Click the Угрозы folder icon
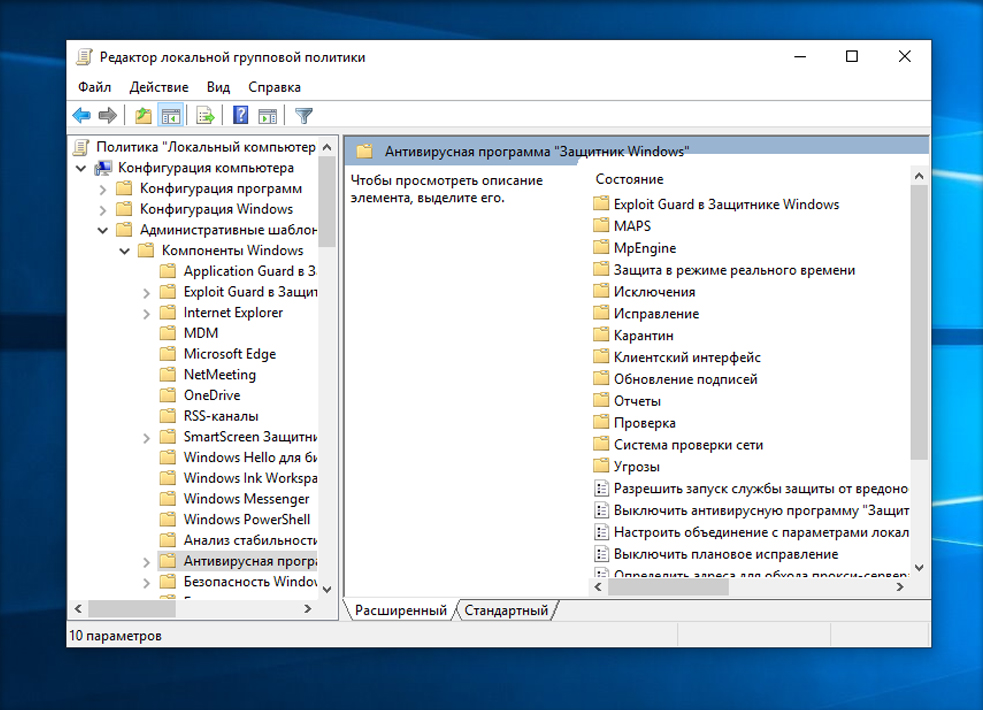The image size is (983, 710). (601, 466)
